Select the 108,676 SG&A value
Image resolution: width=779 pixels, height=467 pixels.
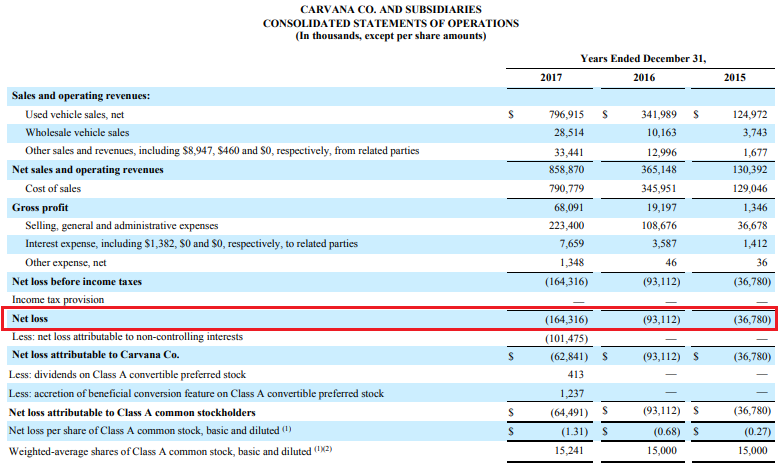658,226
